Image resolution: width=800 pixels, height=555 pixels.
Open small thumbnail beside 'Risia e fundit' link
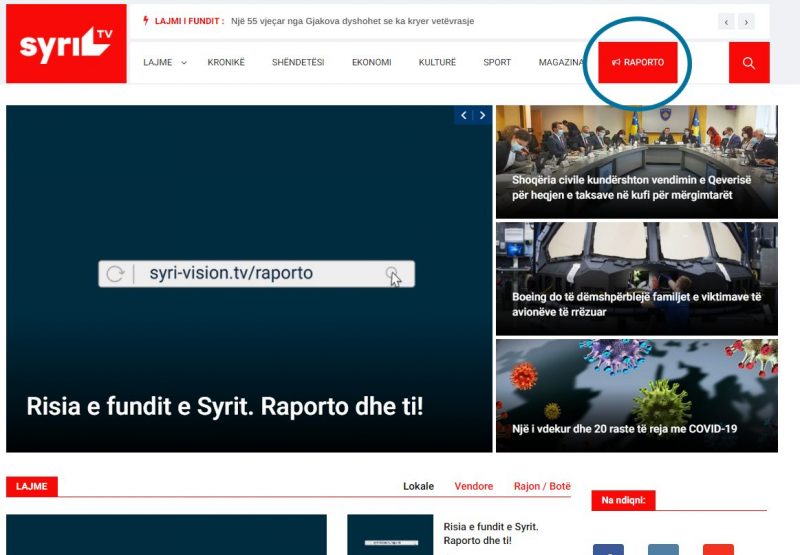pyautogui.click(x=390, y=535)
